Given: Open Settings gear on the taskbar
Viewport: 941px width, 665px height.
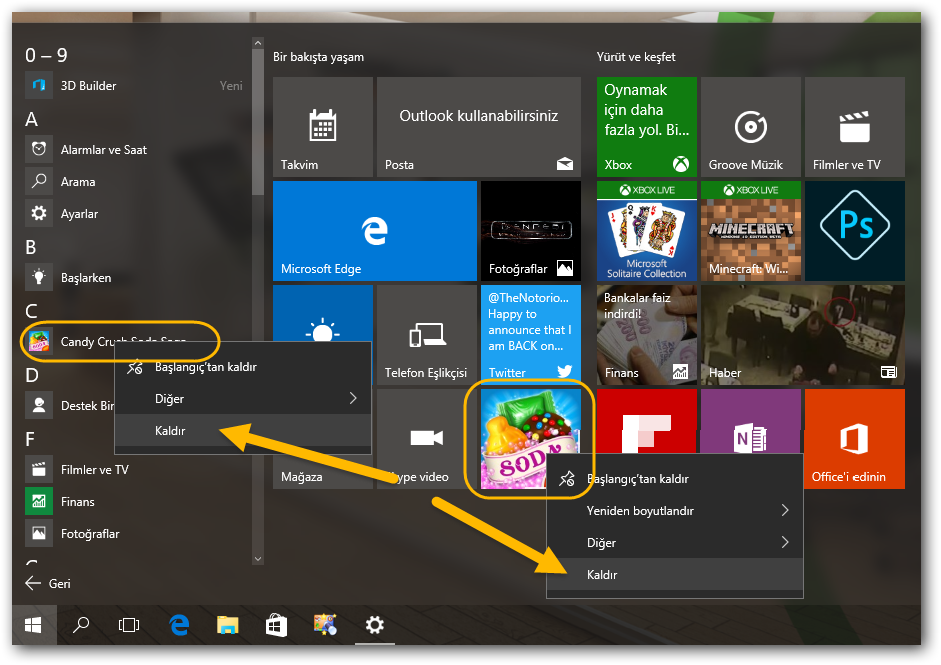Looking at the screenshot, I should coord(375,625).
